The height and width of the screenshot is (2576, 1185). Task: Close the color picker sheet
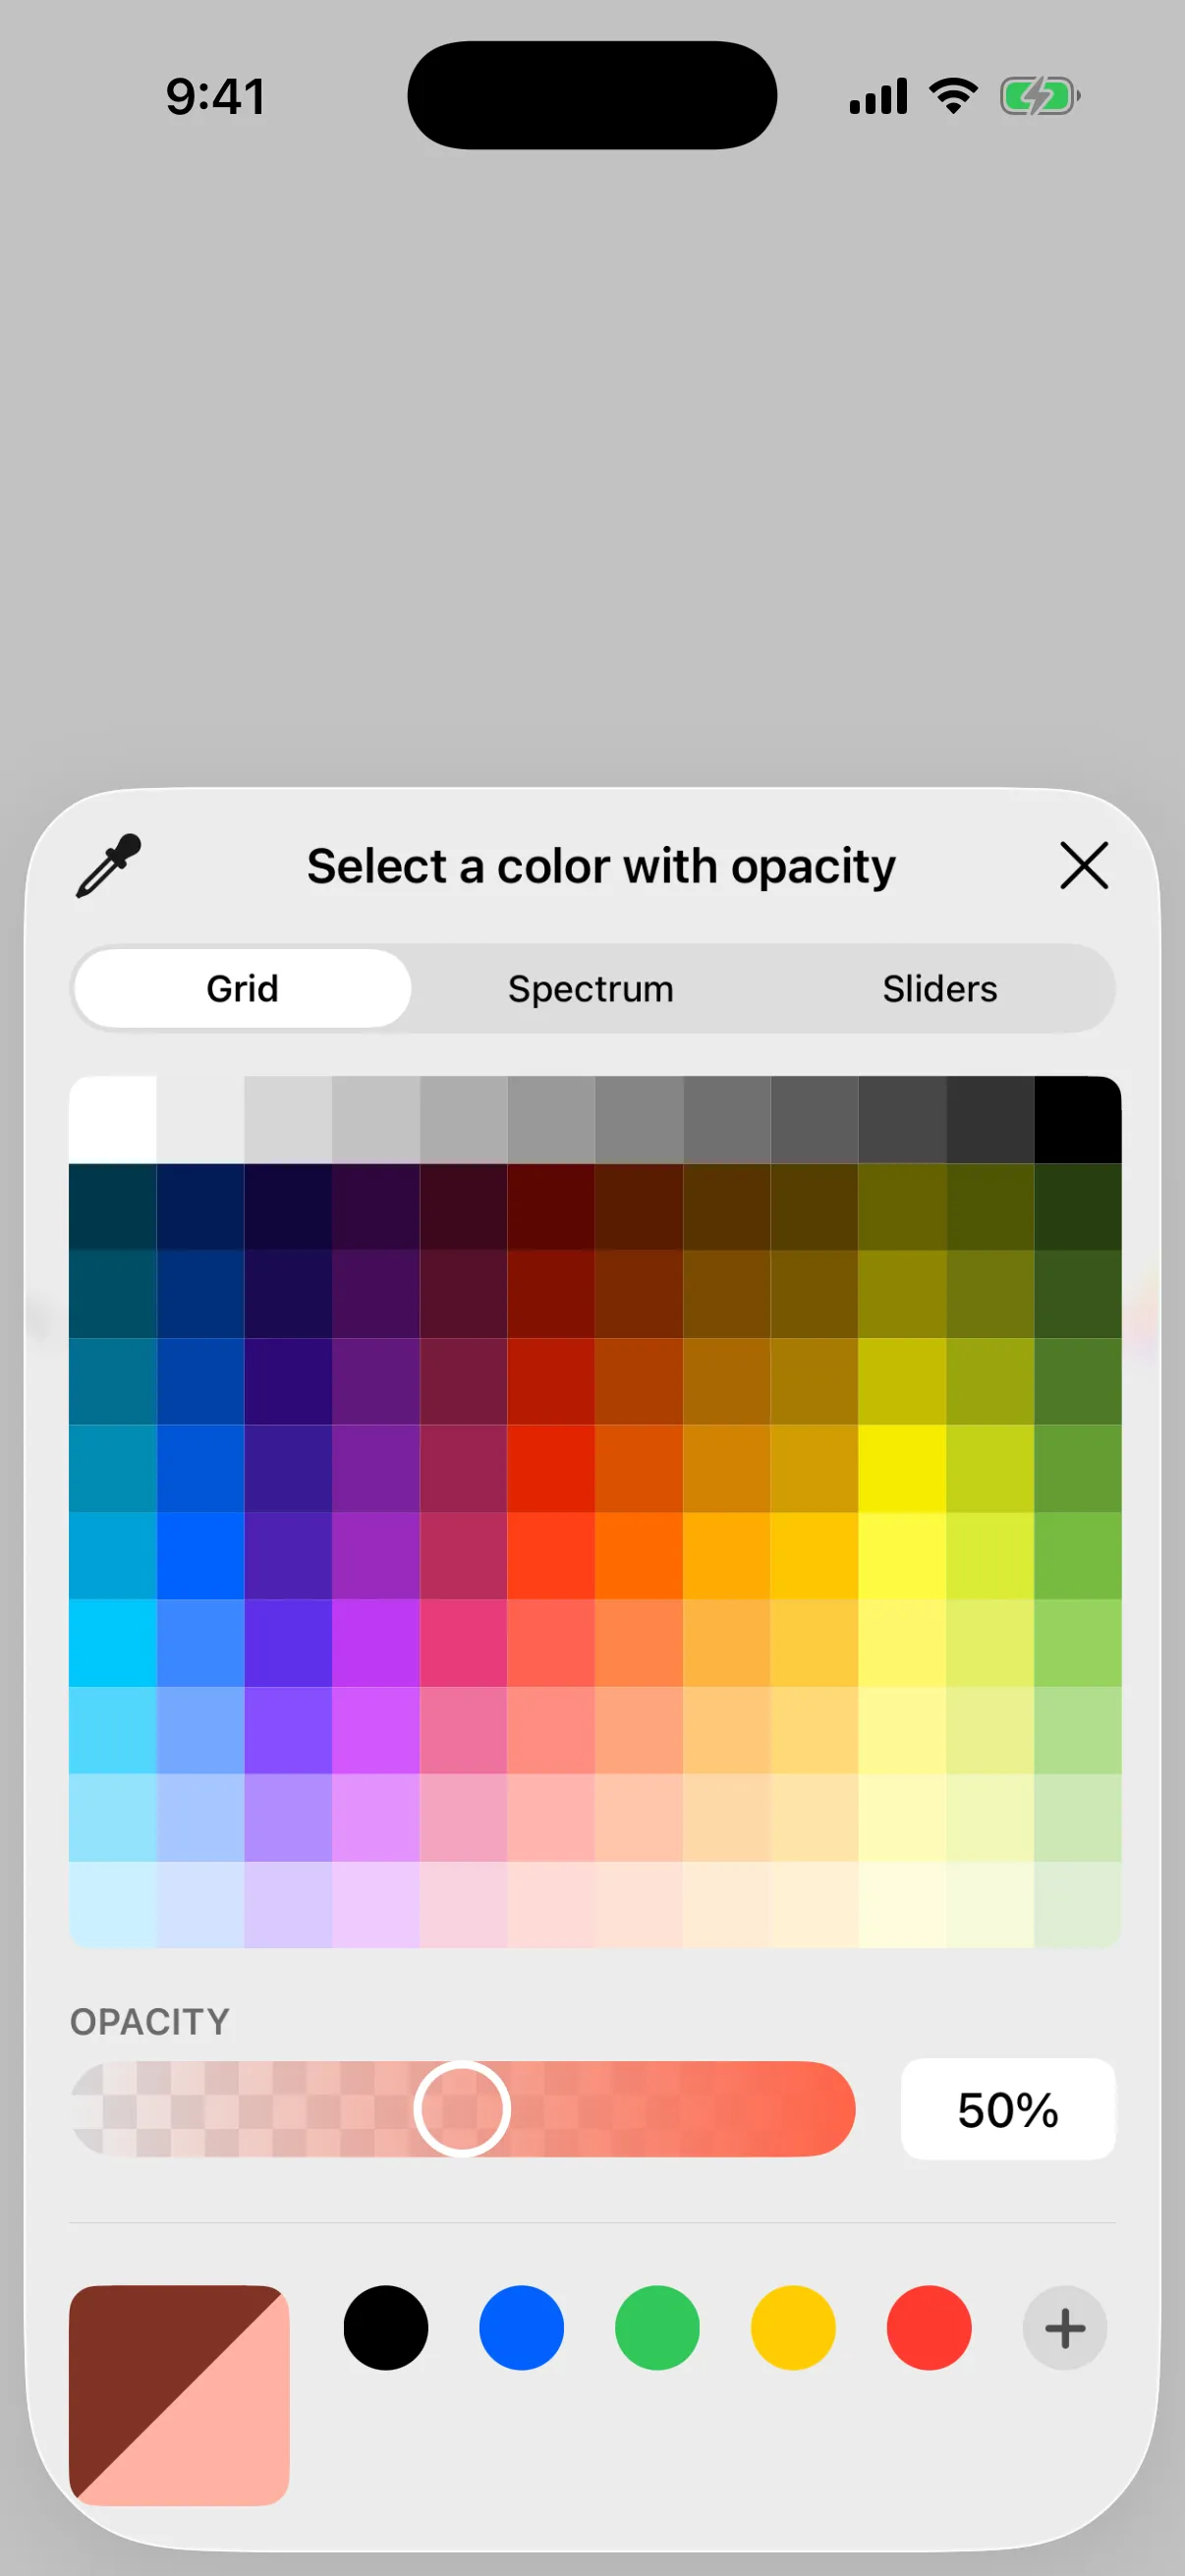[1084, 865]
